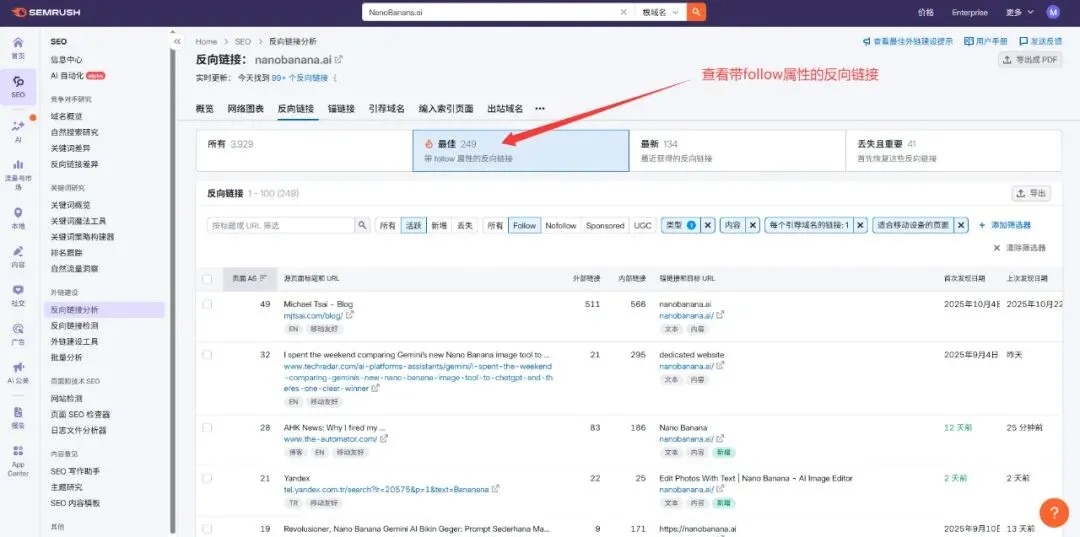The width and height of the screenshot is (1080, 537).
Task: Select the 所有 3,929 backlinks card
Action: [x=304, y=151]
